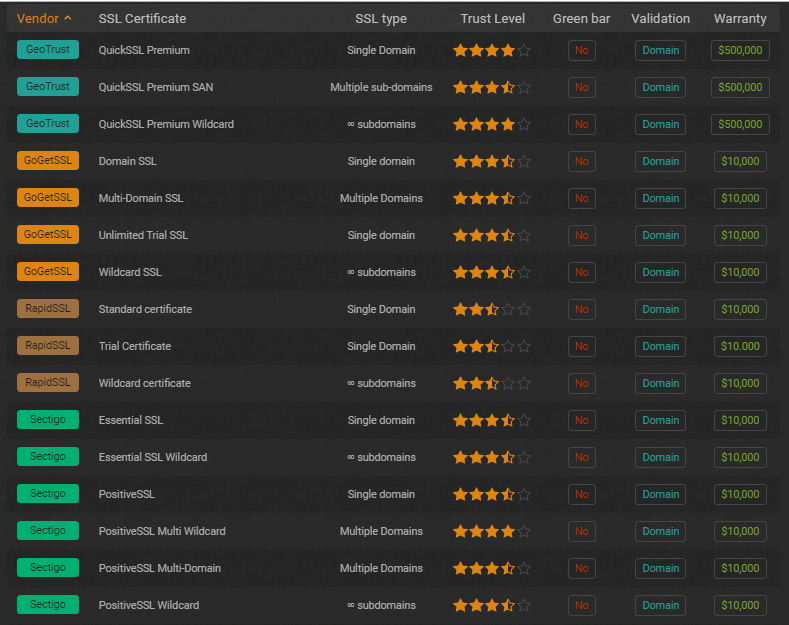The width and height of the screenshot is (789, 625).
Task: Click Multiple Domains cell in PositiveSSL Multi Wildcard row
Action: click(381, 531)
